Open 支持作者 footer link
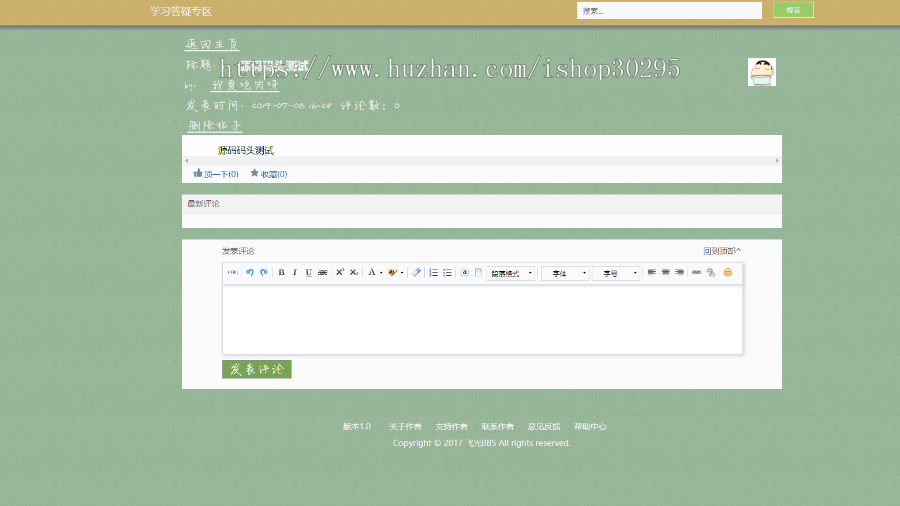The height and width of the screenshot is (506, 900). click(x=451, y=426)
